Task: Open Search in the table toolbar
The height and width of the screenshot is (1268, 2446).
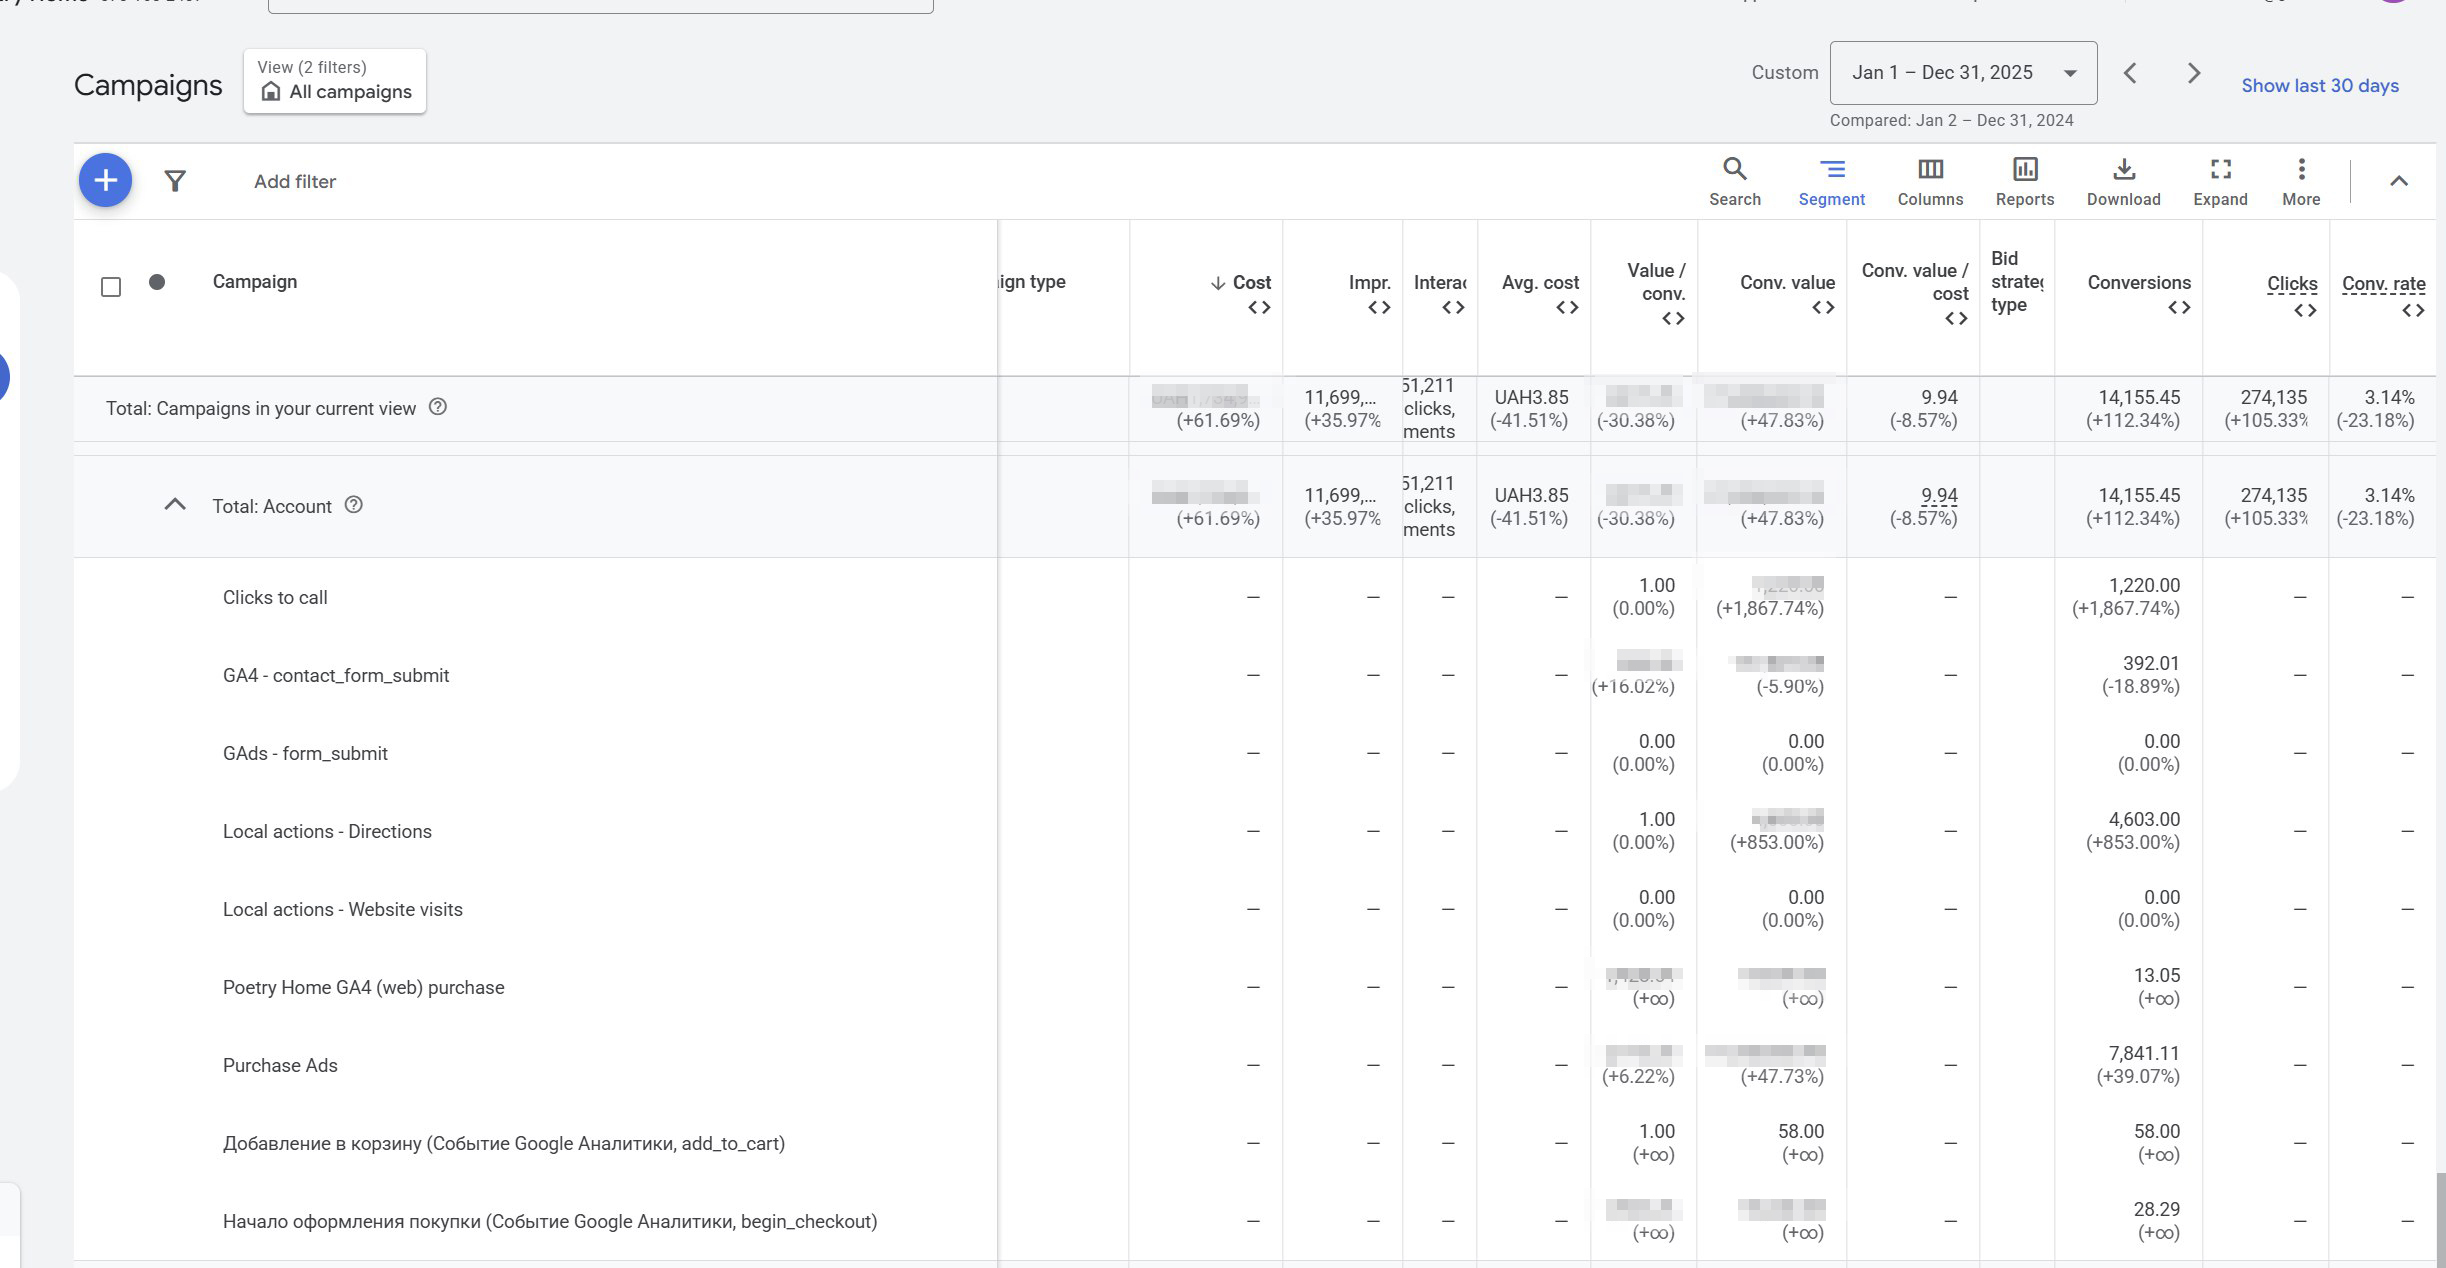Action: pyautogui.click(x=1734, y=181)
